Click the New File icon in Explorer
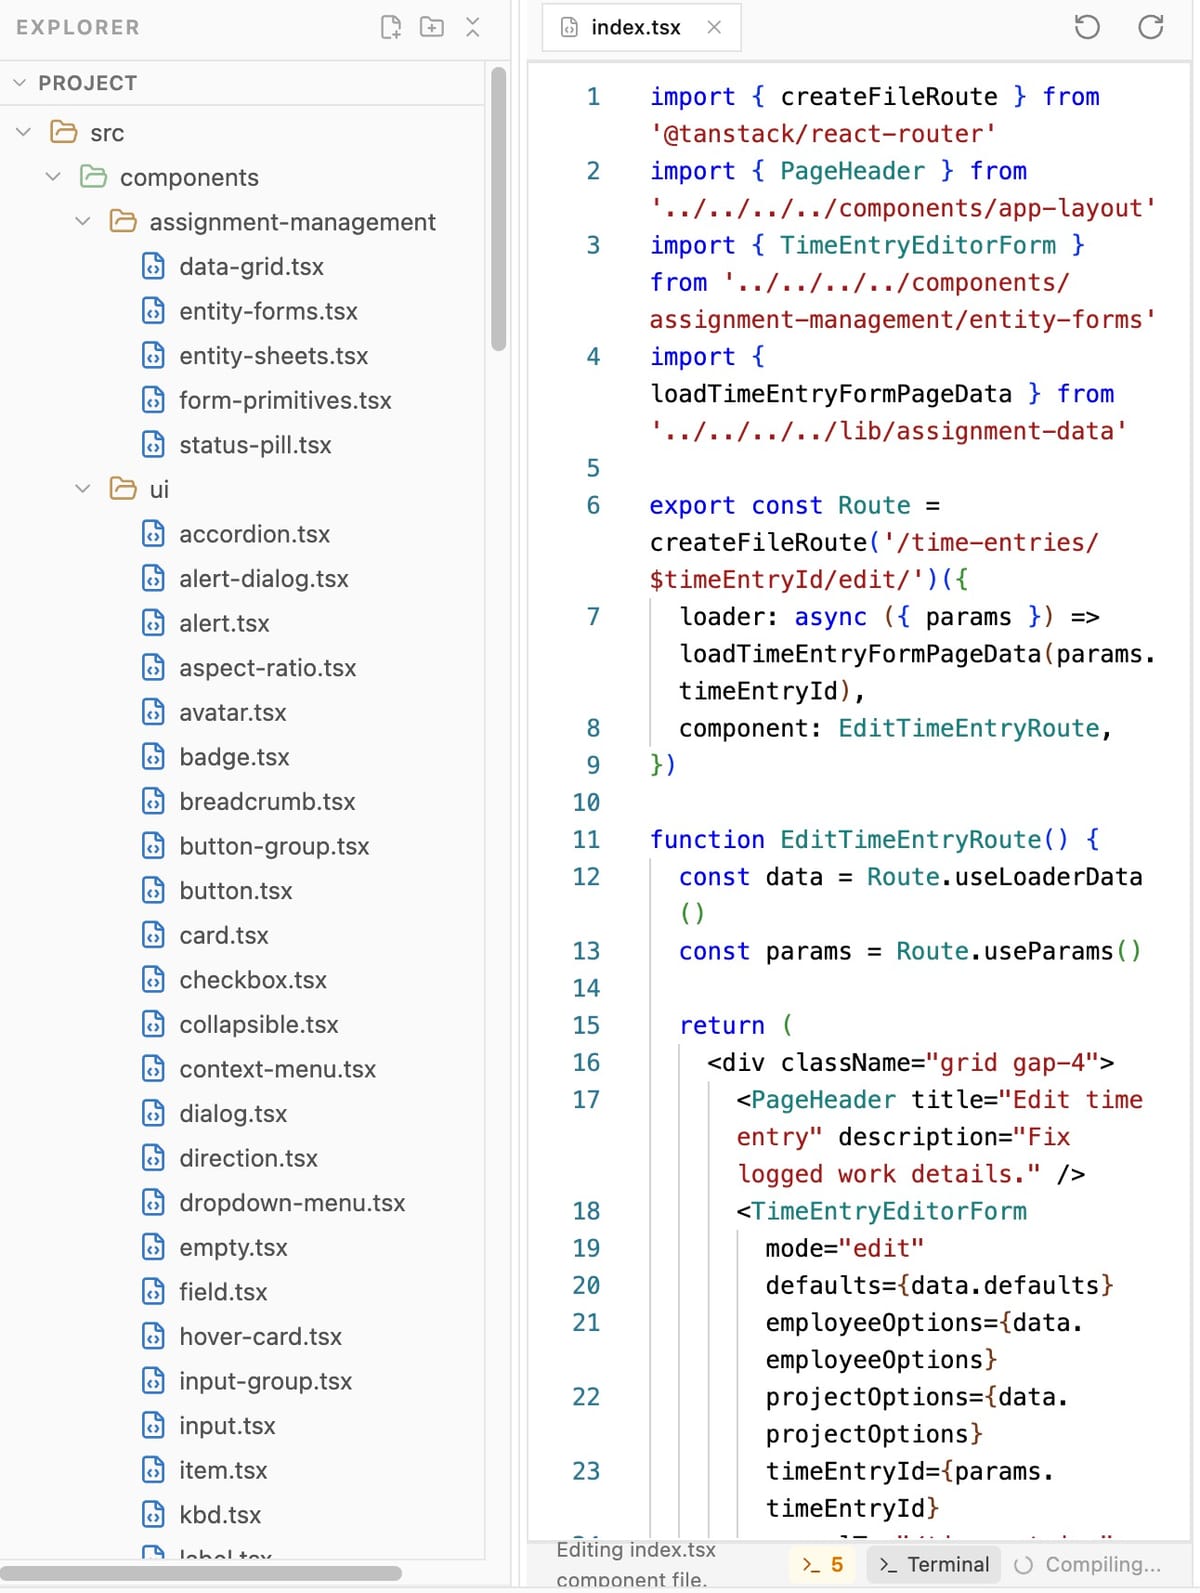Viewport: 1200px width, 1593px height. [391, 27]
